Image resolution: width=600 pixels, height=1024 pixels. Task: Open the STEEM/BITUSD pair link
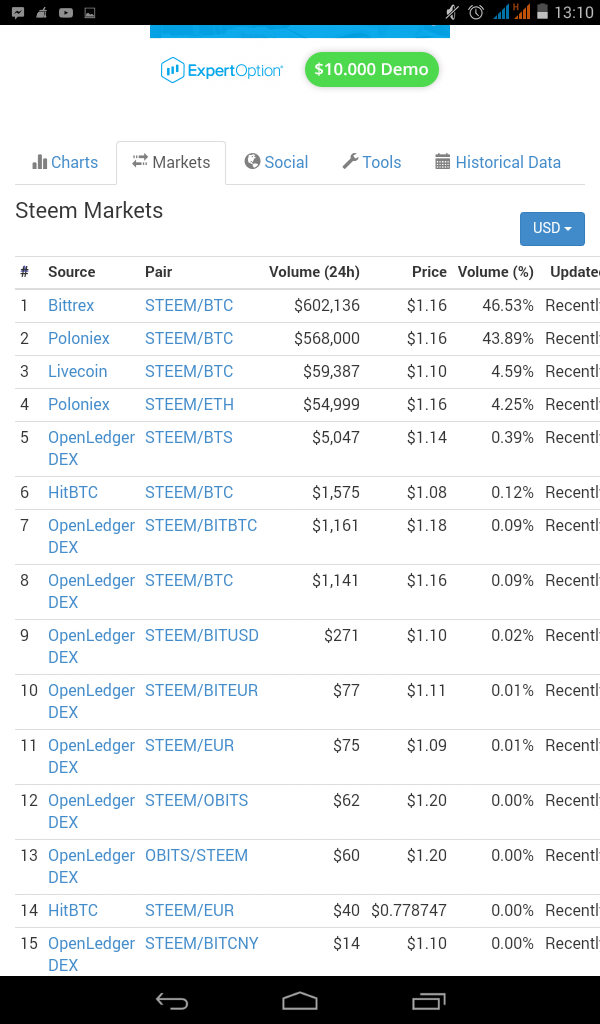point(202,635)
